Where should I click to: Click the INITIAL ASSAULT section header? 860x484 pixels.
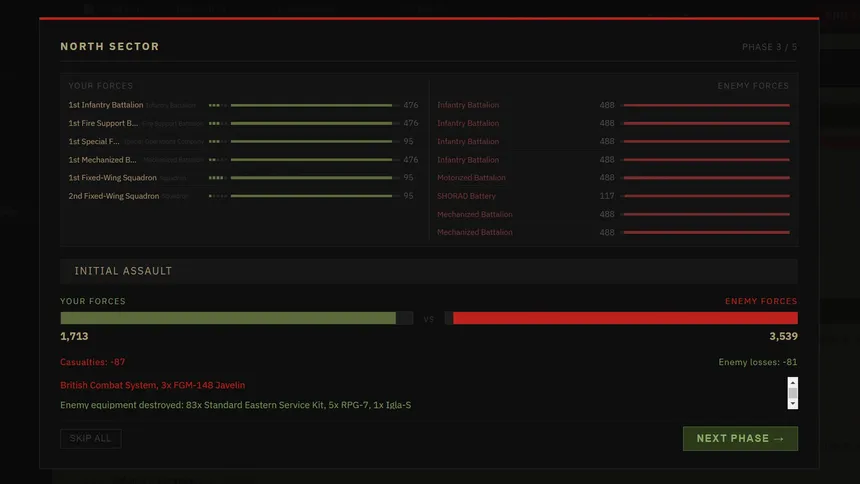(429, 271)
